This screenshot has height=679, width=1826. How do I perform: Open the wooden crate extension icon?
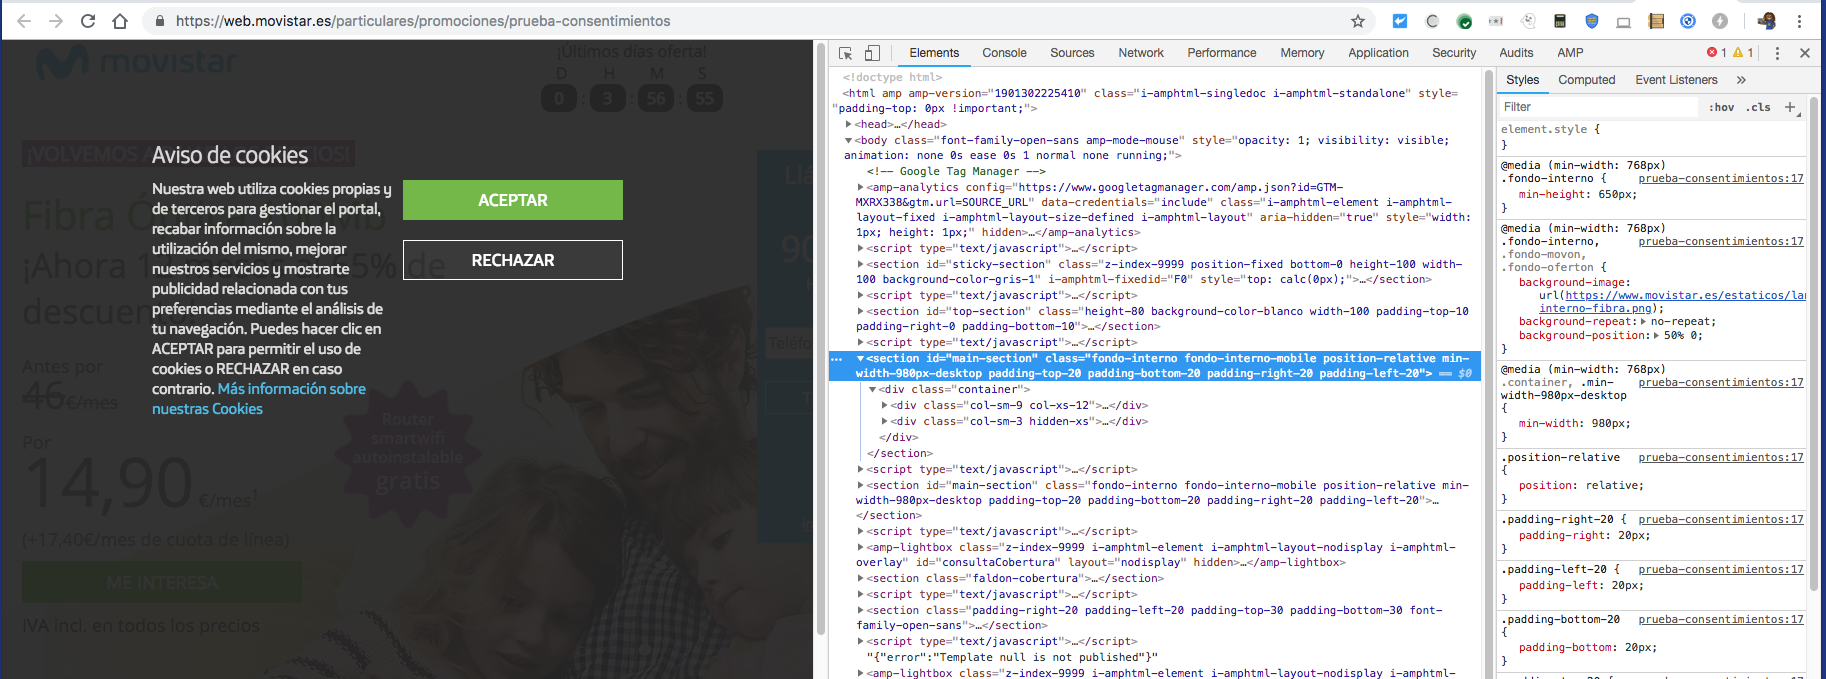point(1656,21)
